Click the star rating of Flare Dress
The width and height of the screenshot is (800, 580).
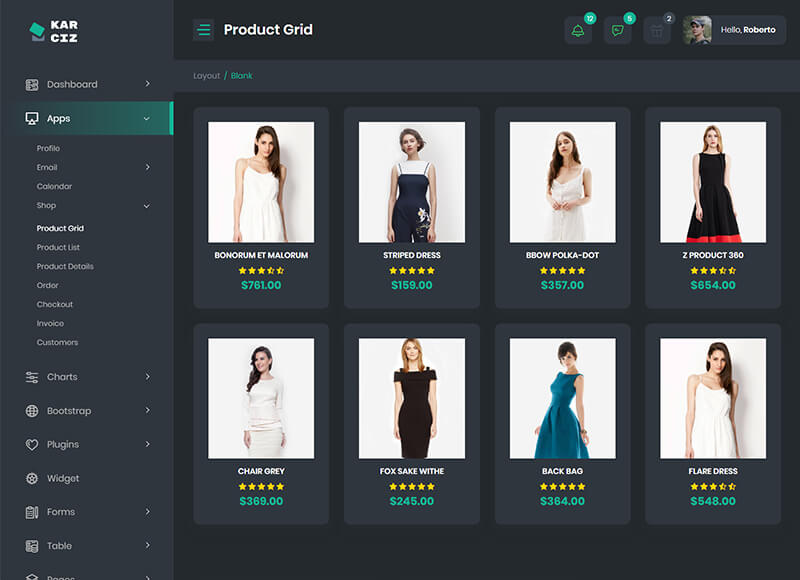point(712,486)
